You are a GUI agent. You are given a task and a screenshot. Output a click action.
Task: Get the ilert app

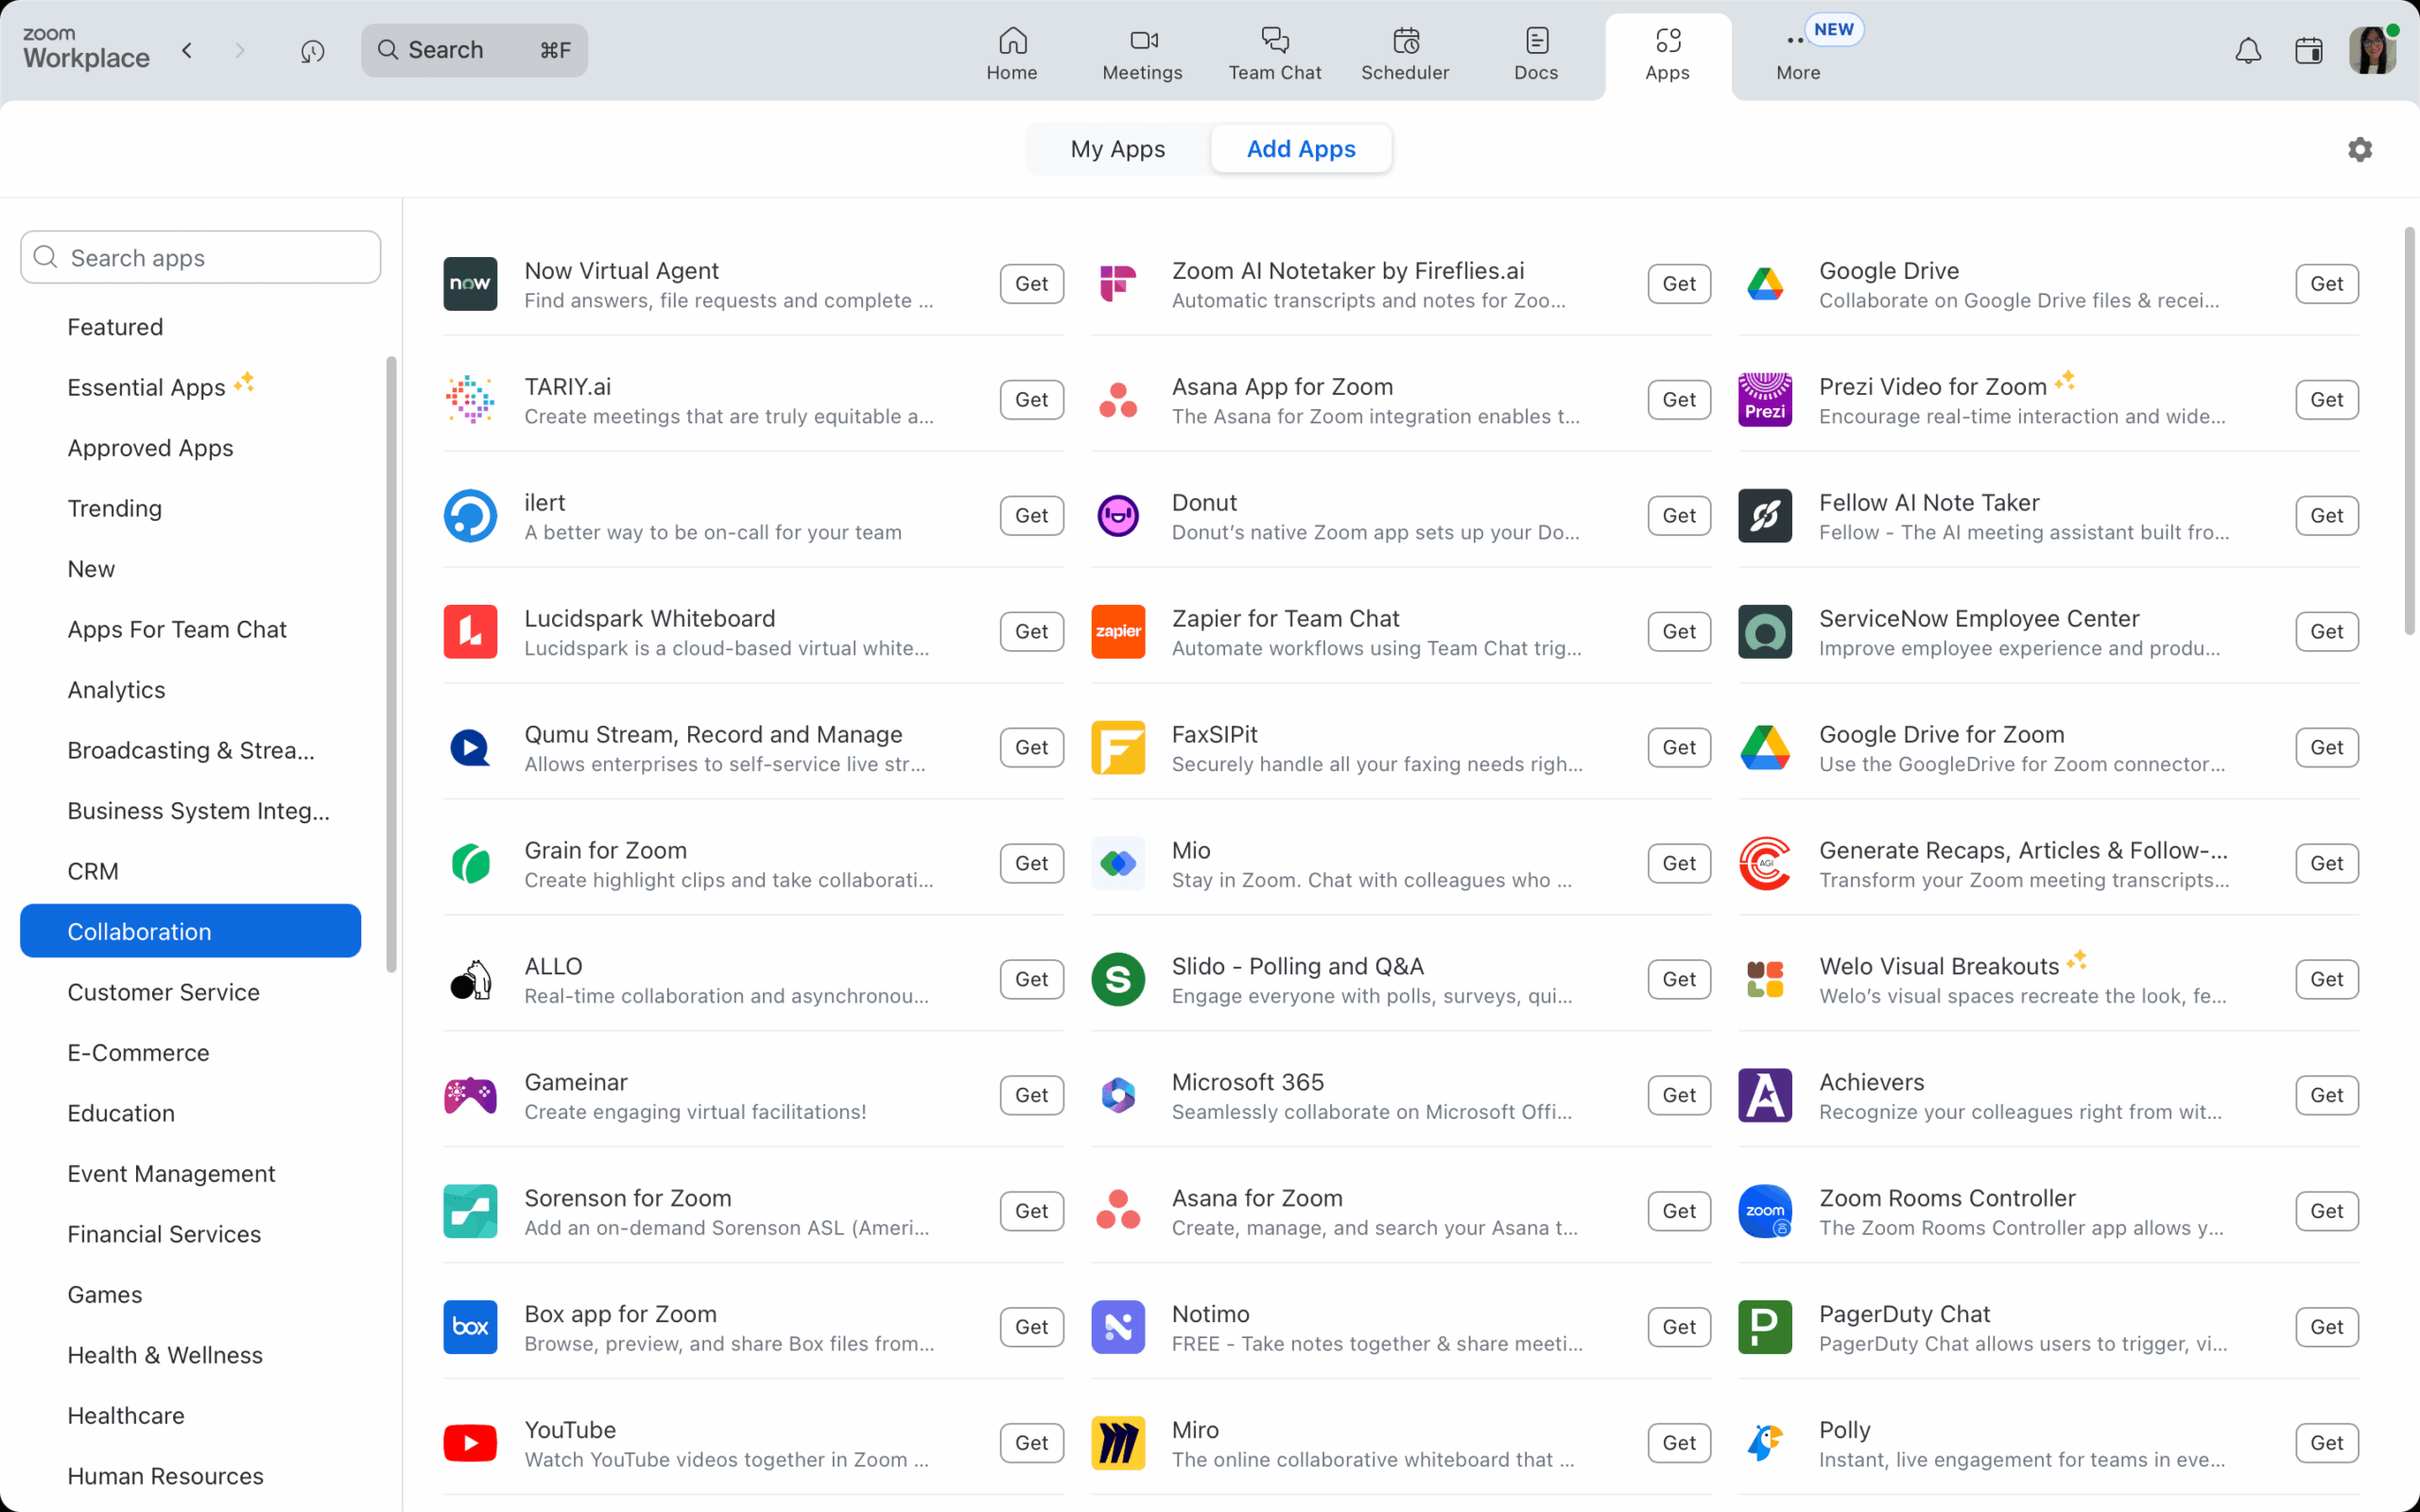[x=1031, y=516]
